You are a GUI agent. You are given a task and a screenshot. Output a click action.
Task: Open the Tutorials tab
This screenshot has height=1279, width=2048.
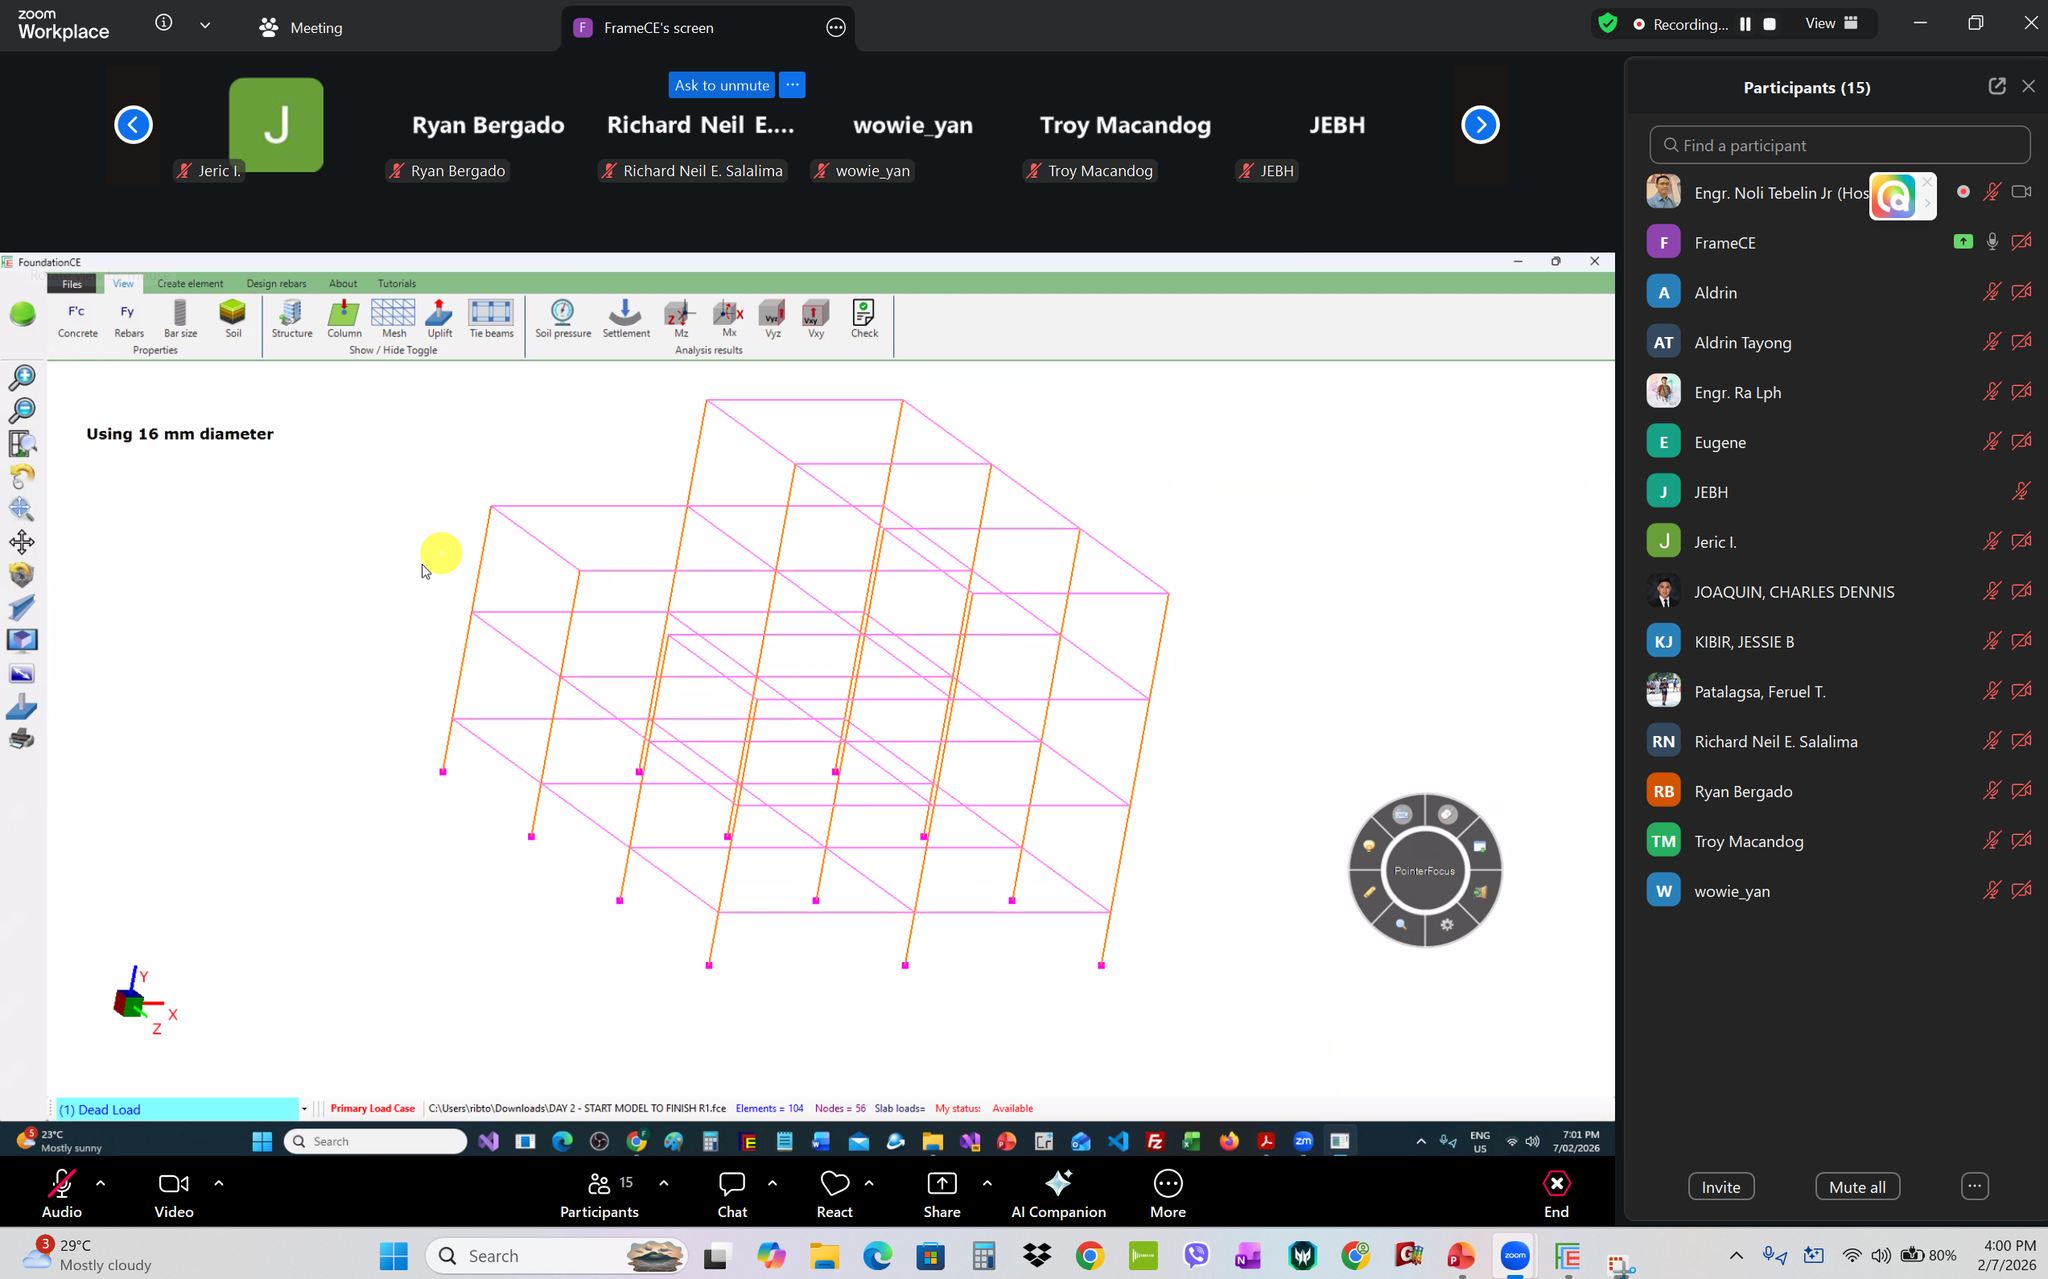pos(397,284)
